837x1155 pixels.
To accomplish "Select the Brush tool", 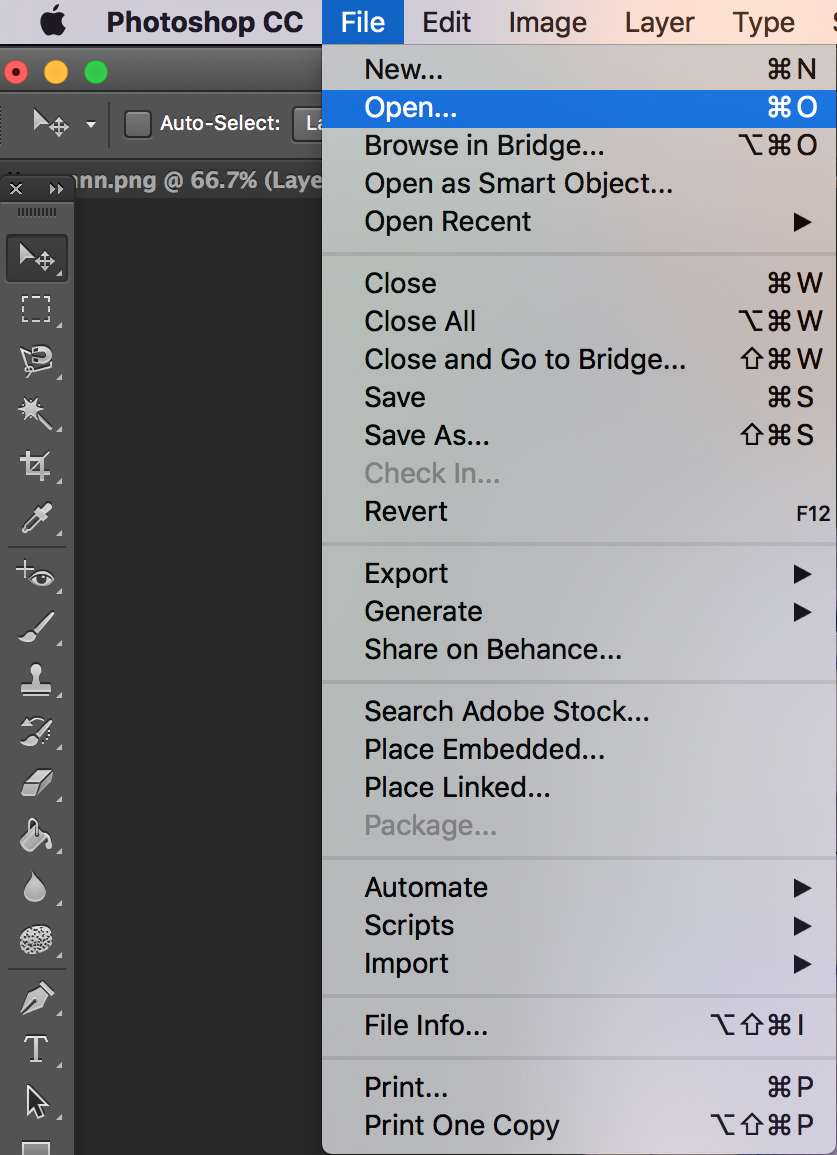I will pos(36,628).
